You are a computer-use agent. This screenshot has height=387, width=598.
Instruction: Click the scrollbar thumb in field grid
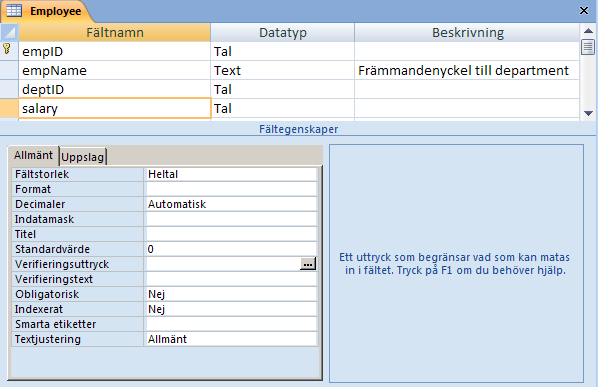[588, 47]
